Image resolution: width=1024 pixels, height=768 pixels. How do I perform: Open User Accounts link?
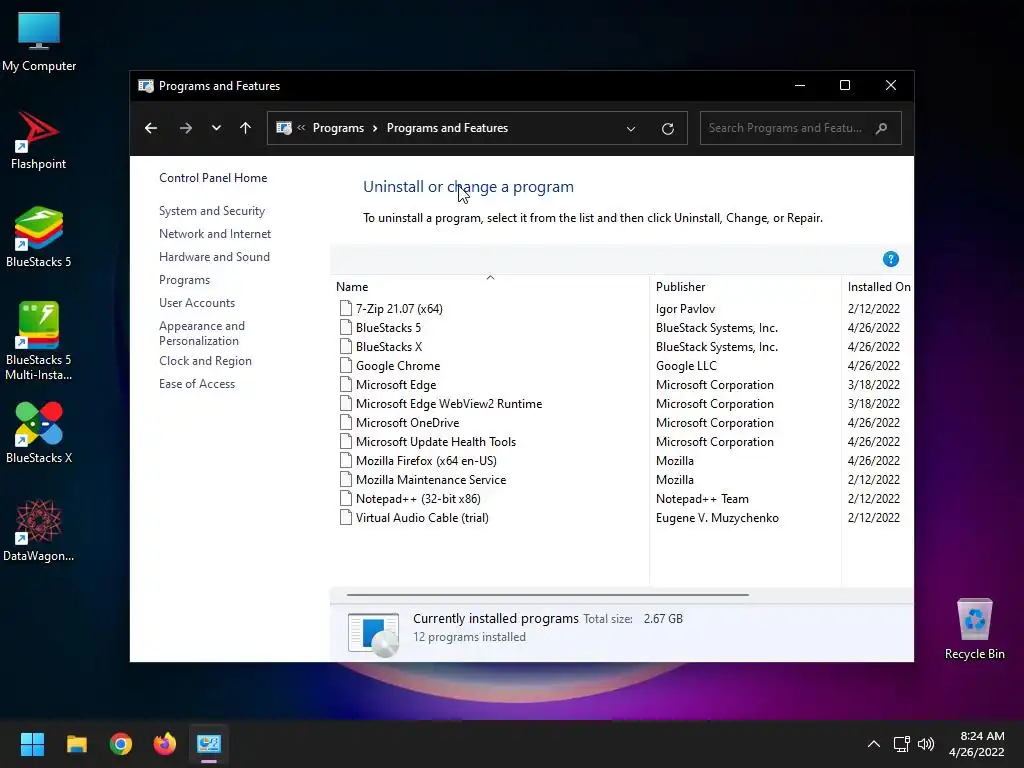197,303
